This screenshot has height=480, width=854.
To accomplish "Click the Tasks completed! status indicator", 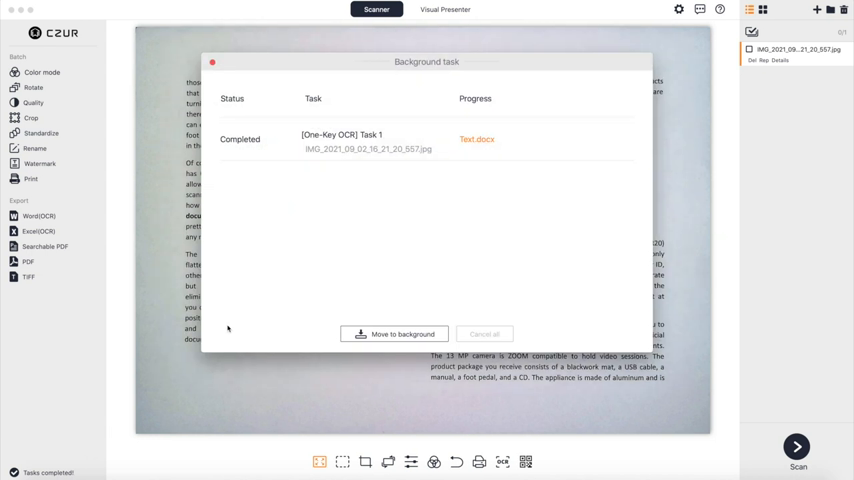I will coord(41,472).
